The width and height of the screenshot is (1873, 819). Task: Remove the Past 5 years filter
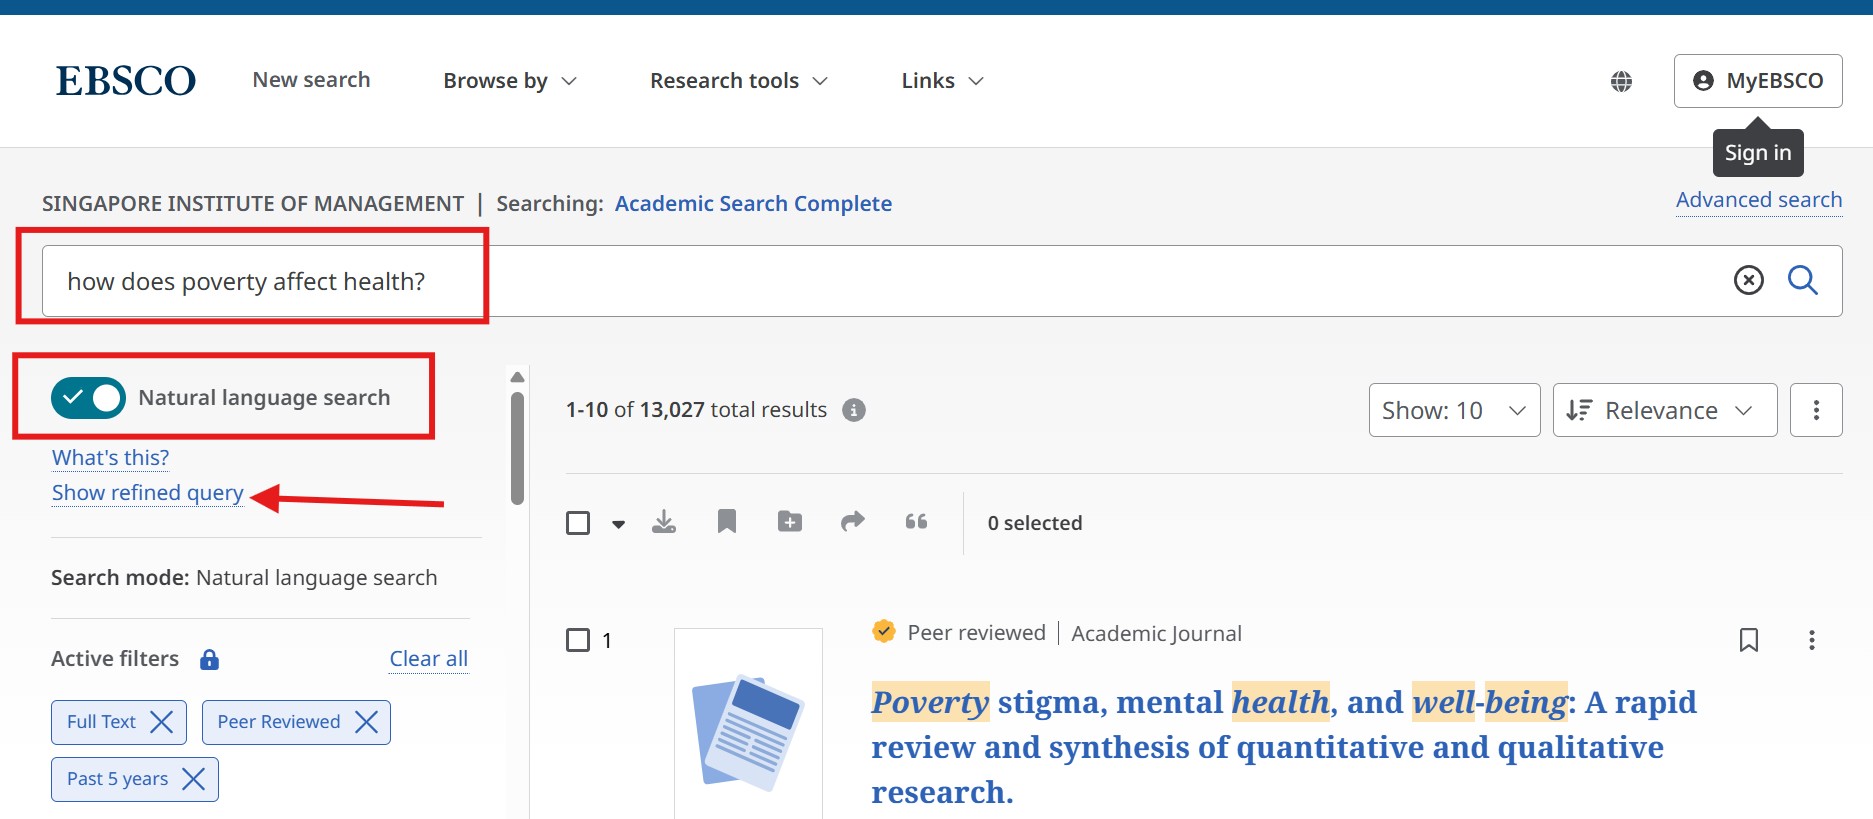tap(194, 779)
